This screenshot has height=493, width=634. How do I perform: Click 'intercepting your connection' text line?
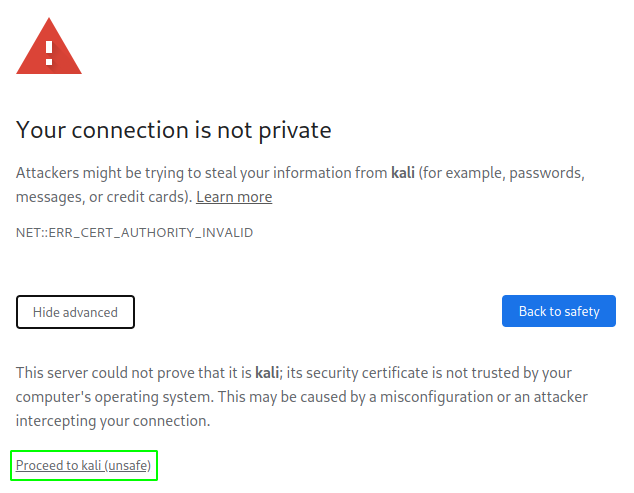point(113,421)
